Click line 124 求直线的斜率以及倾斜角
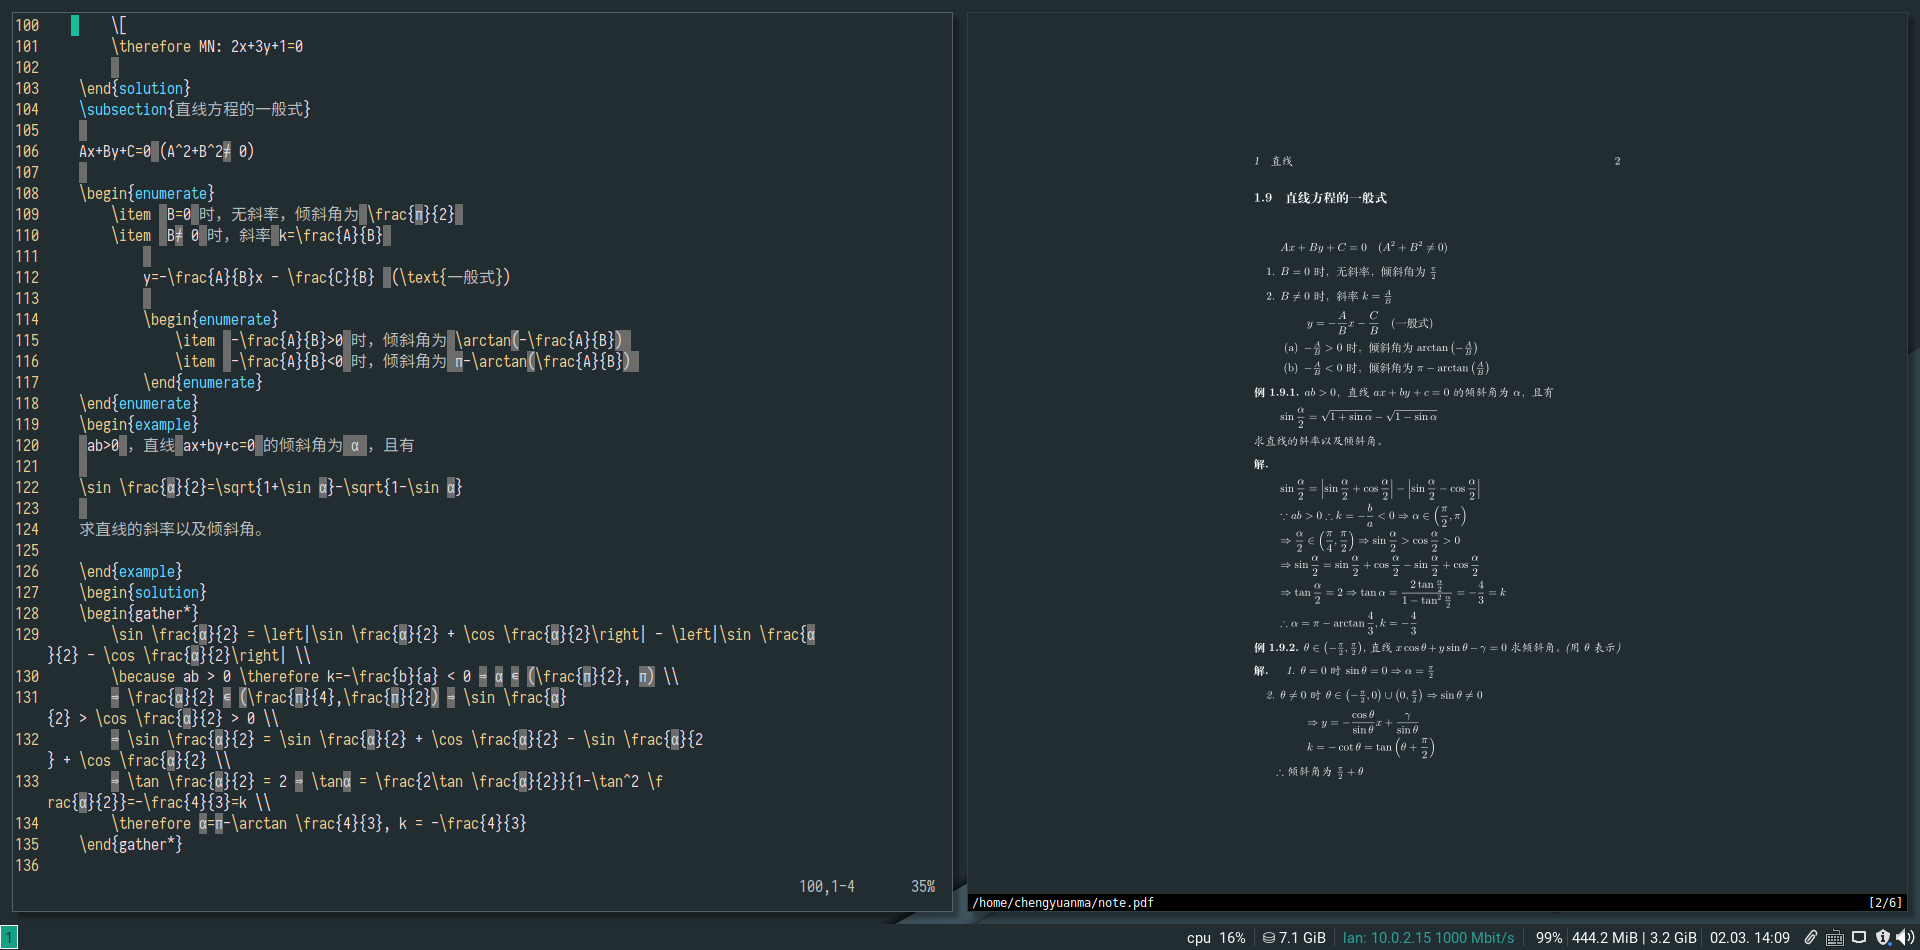The height and width of the screenshot is (950, 1920). 173,529
